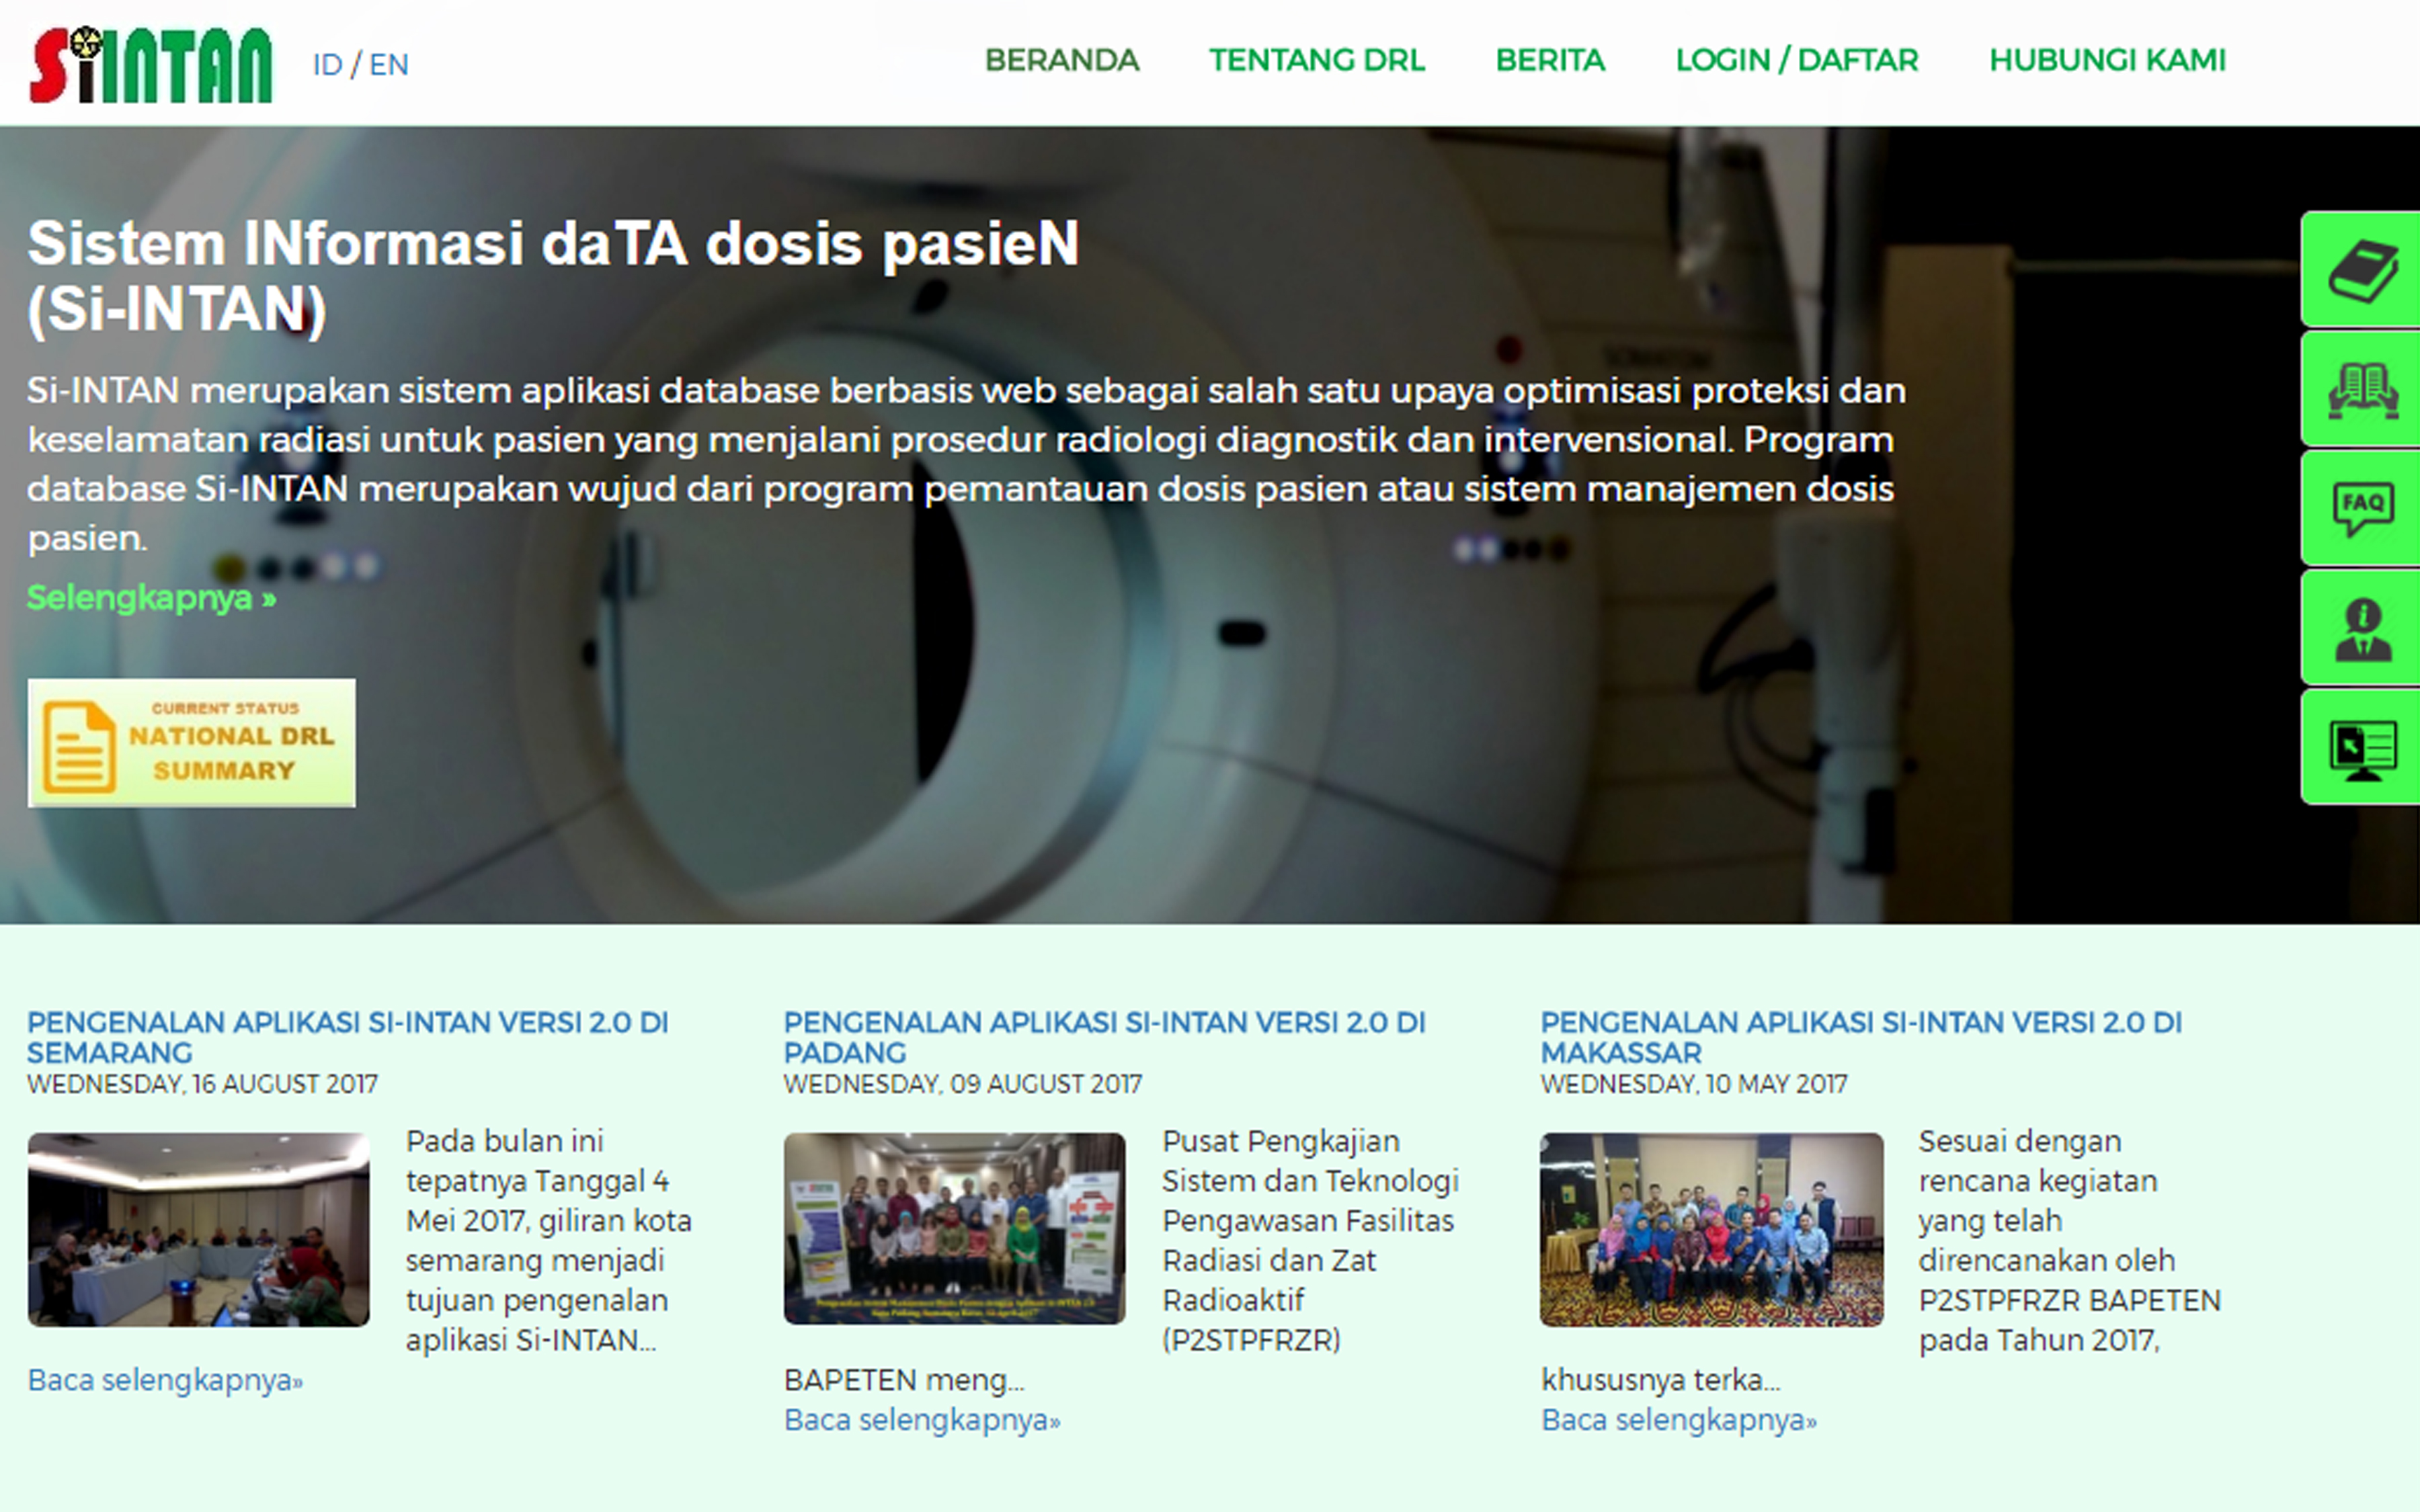2420x1512 pixels.
Task: Click the date WEDNESDAY, 09 AUGUST 2017
Action: [x=963, y=1084]
